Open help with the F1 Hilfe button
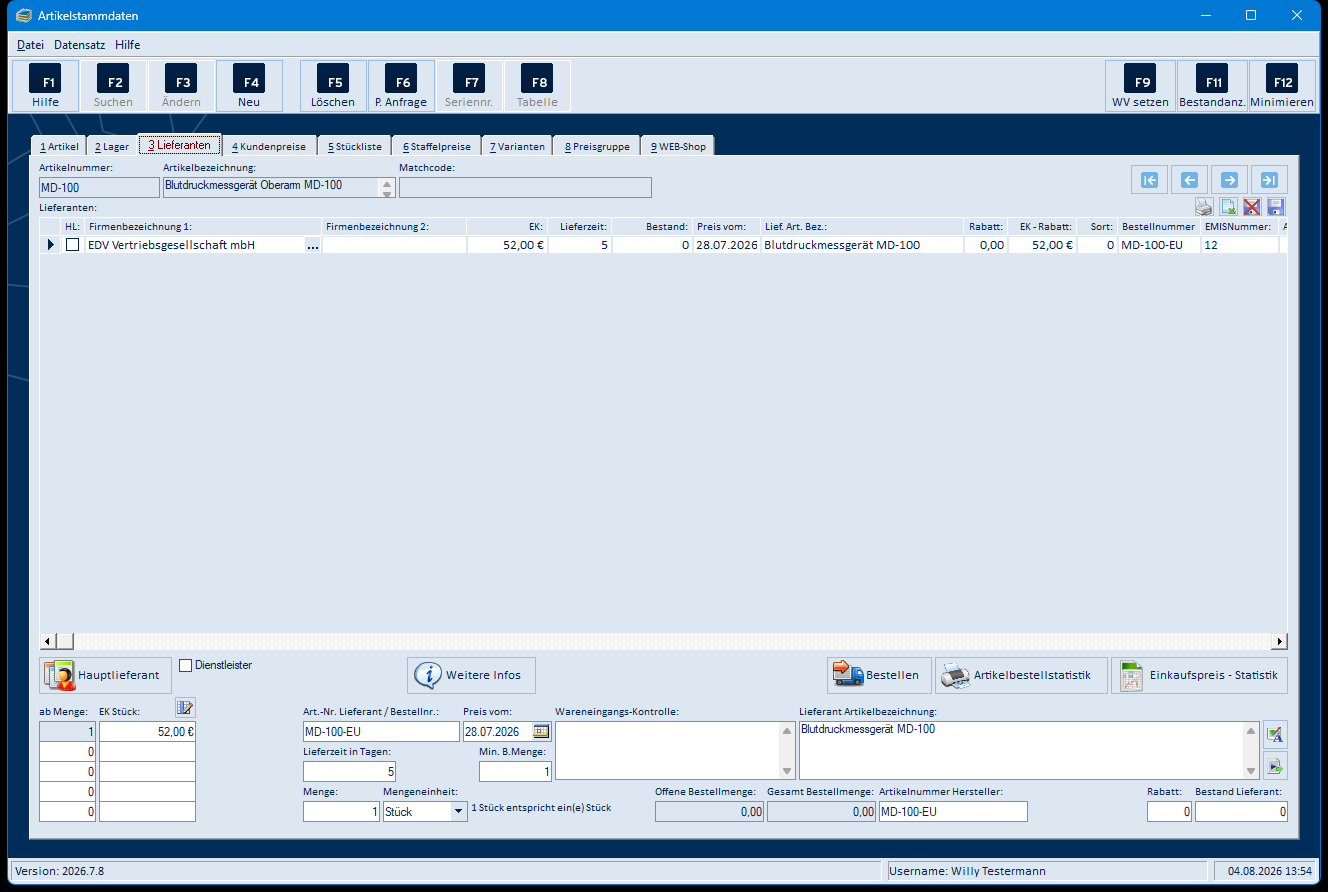Image resolution: width=1328 pixels, height=892 pixels. (x=45, y=86)
